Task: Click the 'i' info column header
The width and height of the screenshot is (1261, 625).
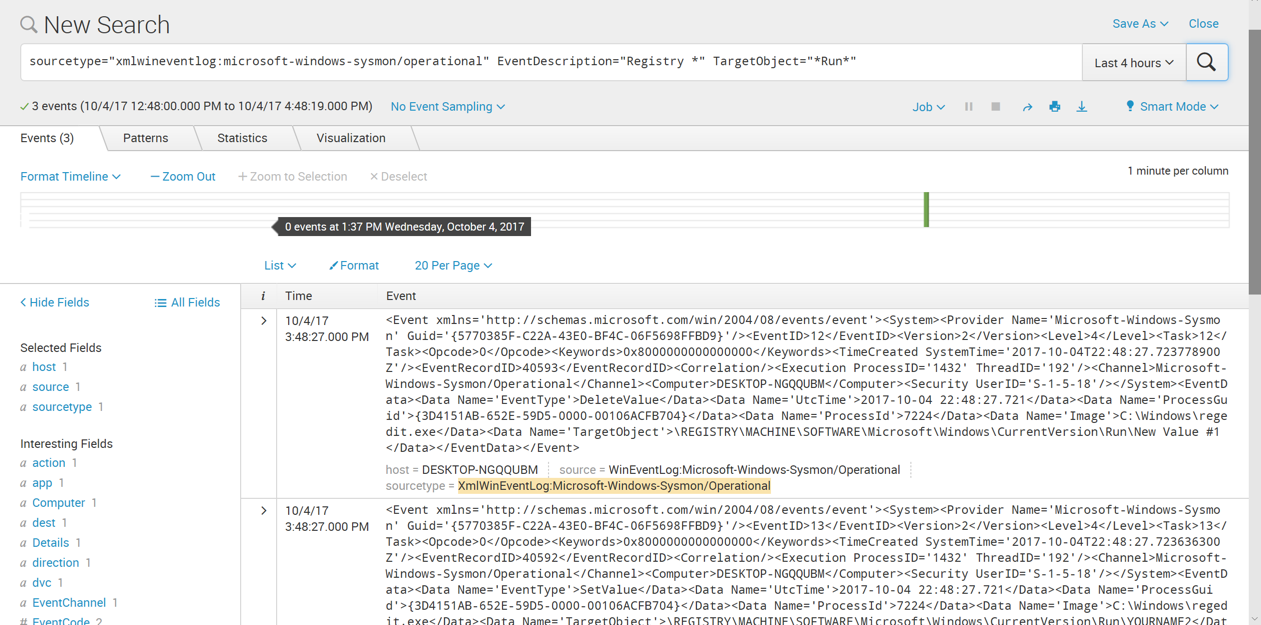Action: 263,296
